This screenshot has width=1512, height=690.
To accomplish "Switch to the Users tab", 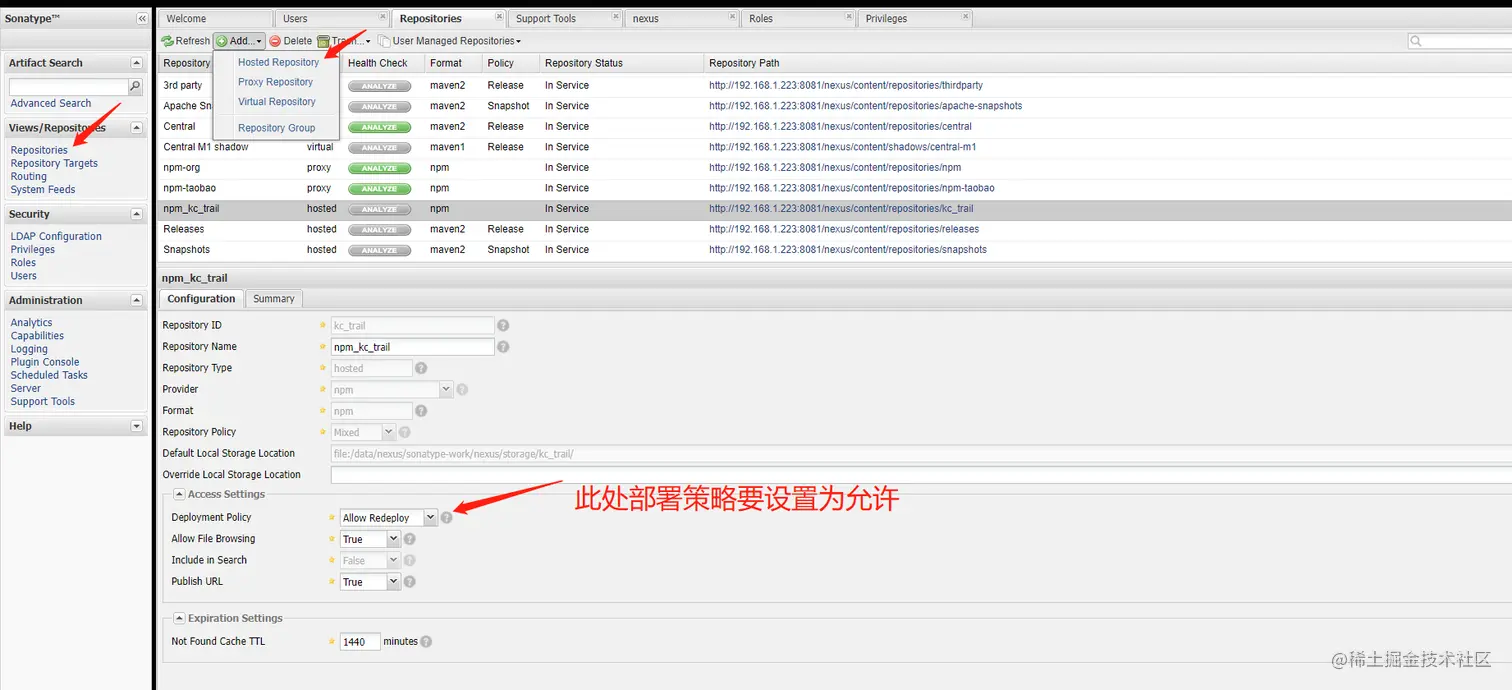I will click(332, 18).
